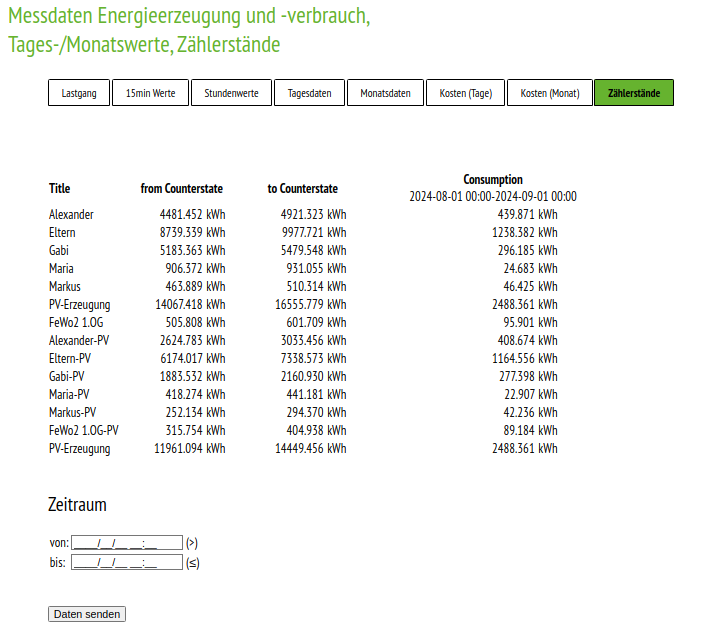Click consumption value 22.907 kWh
704x635 pixels.
click(531, 394)
